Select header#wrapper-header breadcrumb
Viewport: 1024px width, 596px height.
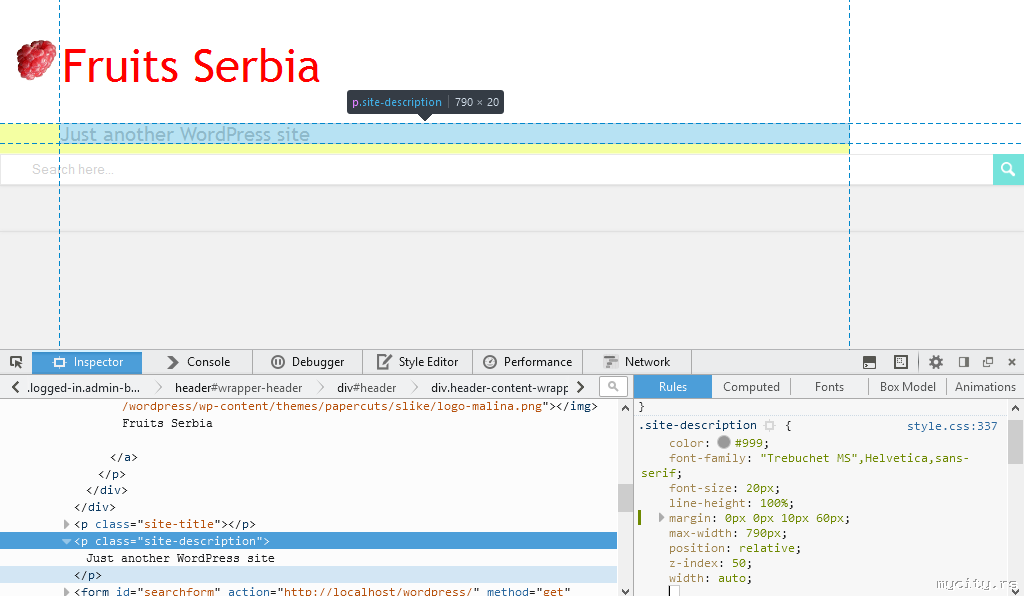coord(238,388)
